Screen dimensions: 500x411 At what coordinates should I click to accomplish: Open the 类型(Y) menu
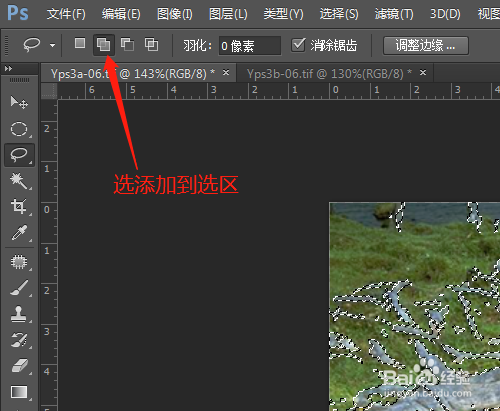[283, 14]
